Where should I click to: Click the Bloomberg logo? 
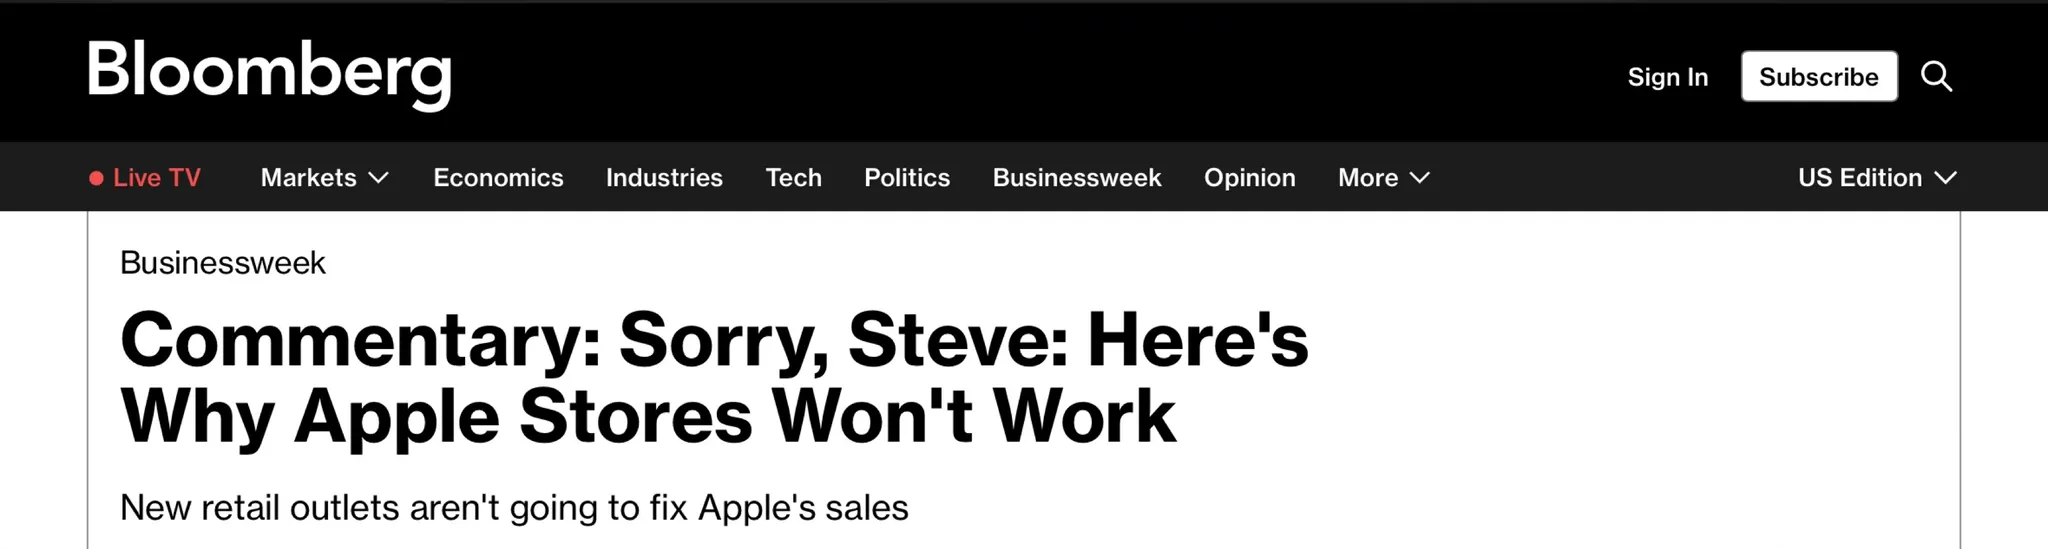click(x=269, y=72)
